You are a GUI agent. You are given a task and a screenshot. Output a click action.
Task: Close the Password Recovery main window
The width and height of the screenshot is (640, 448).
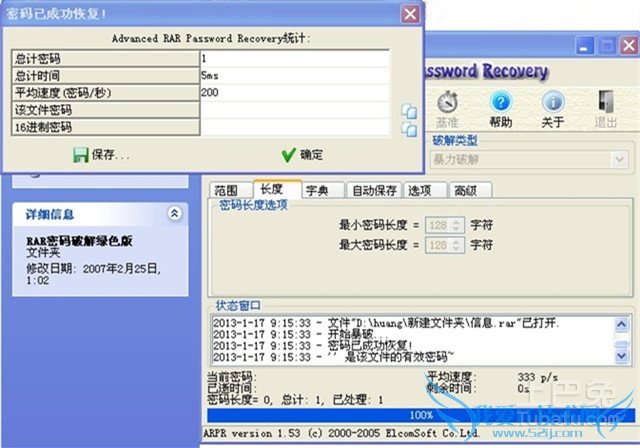[629, 45]
